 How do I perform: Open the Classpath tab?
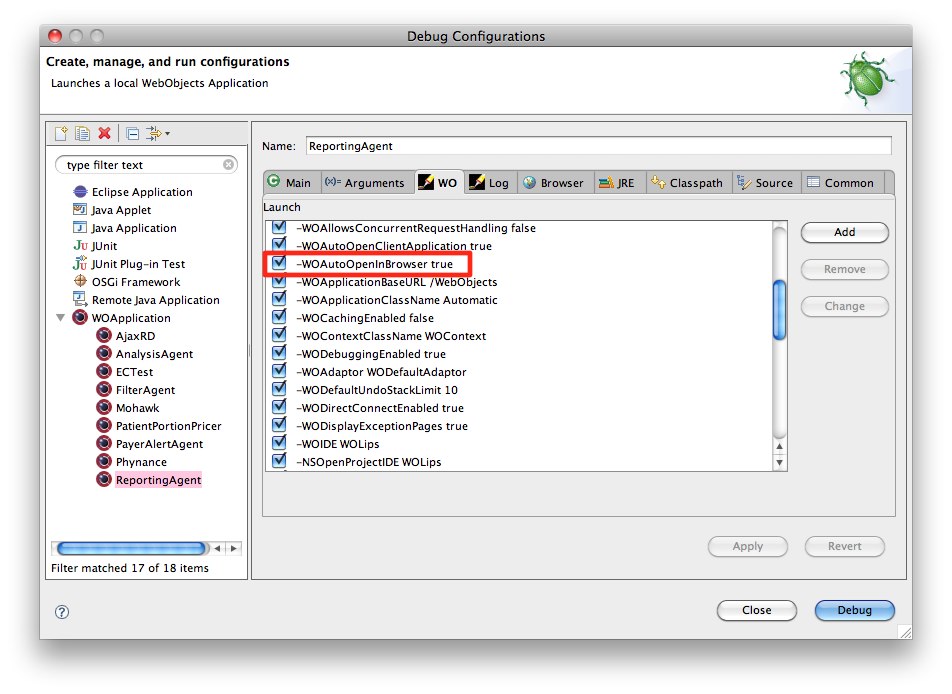coord(687,183)
